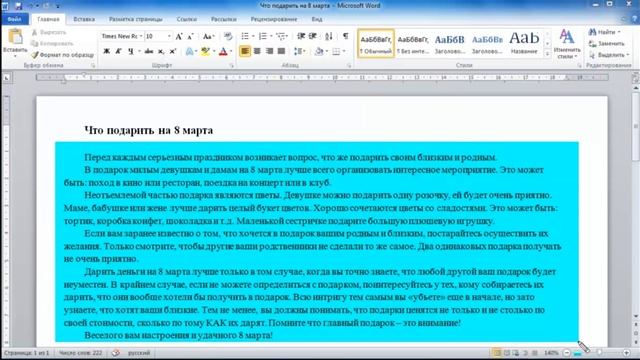Screen dimensions: 640x360
Task: Click the font color red A swatch
Action: (223, 51)
